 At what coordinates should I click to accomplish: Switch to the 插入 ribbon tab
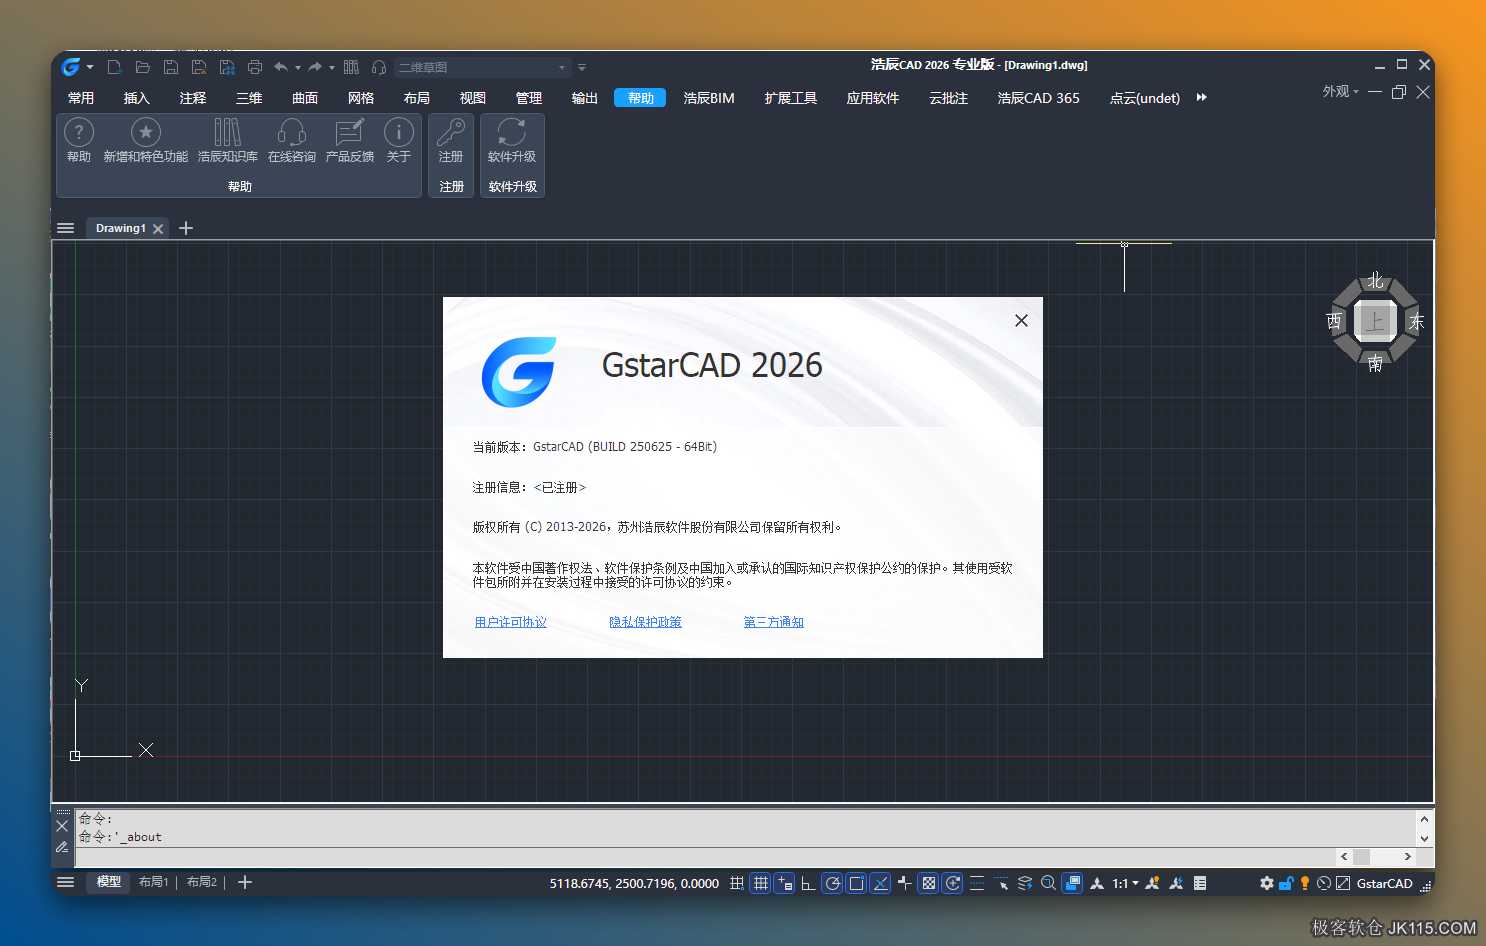point(137,98)
